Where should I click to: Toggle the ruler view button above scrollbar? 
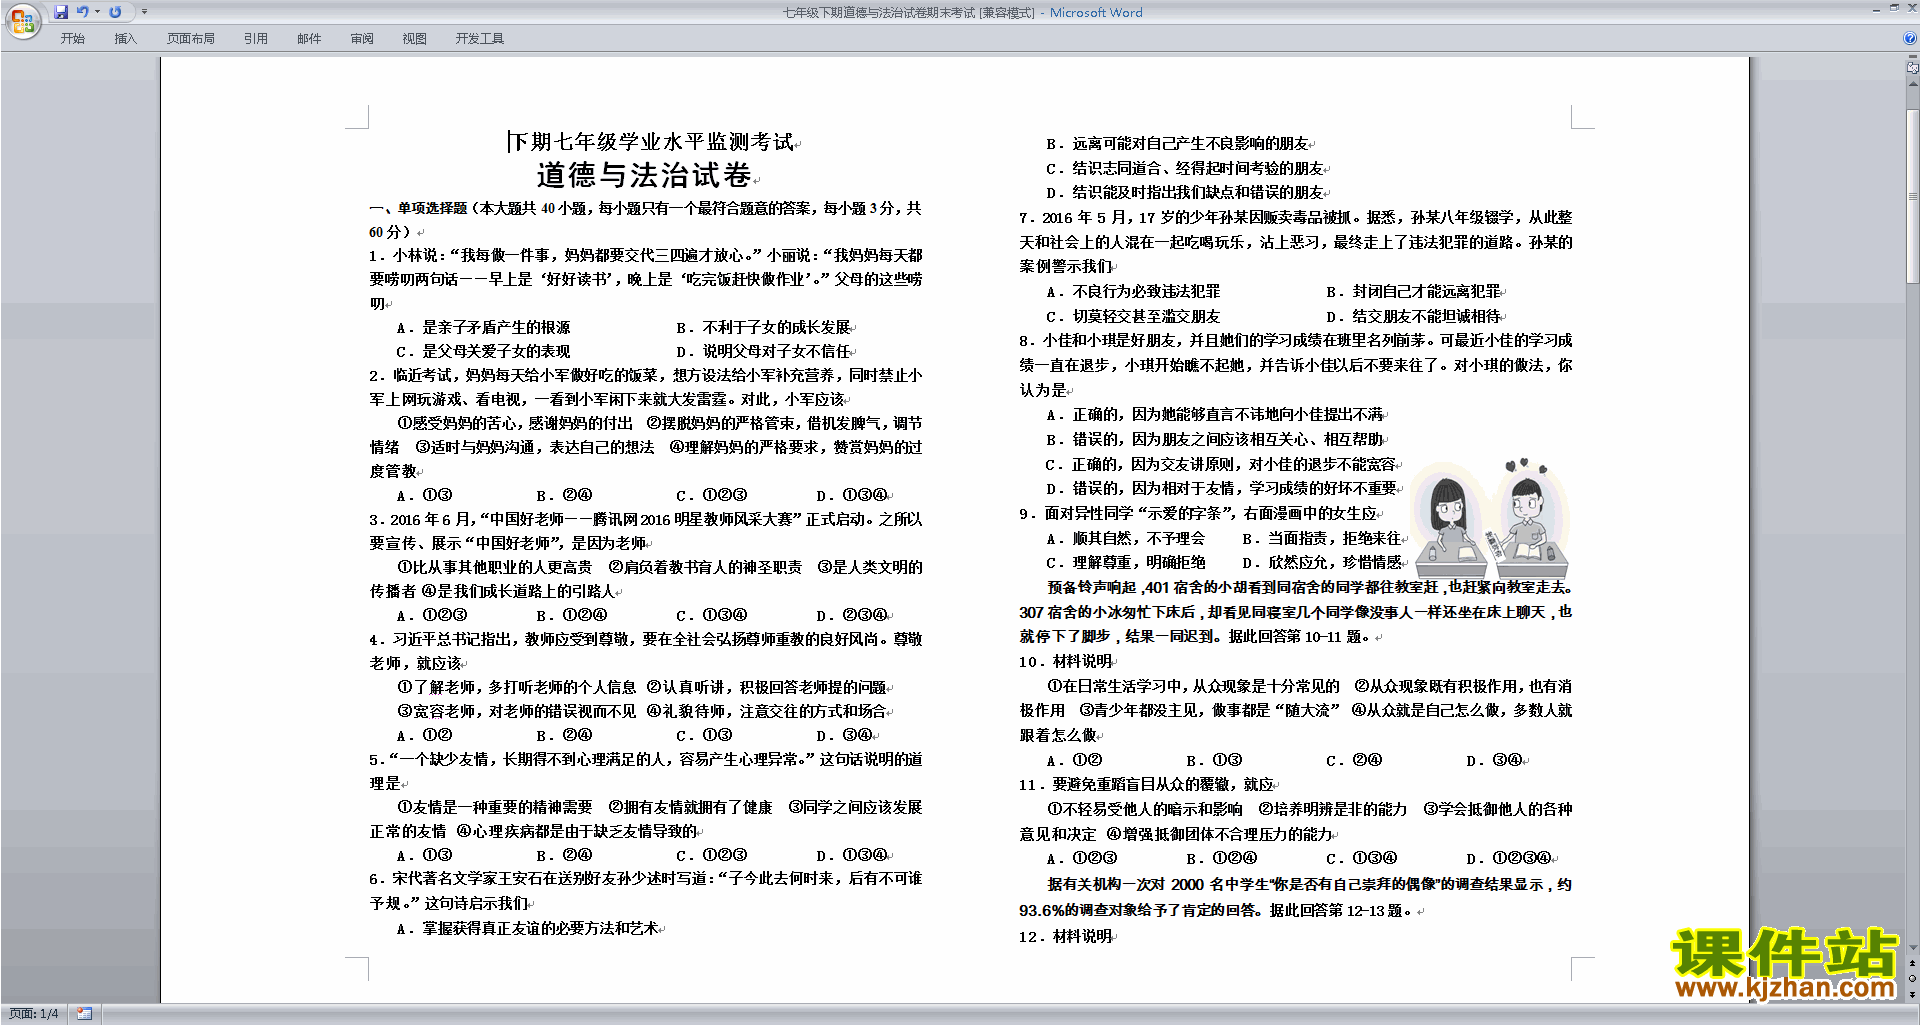tap(1913, 68)
